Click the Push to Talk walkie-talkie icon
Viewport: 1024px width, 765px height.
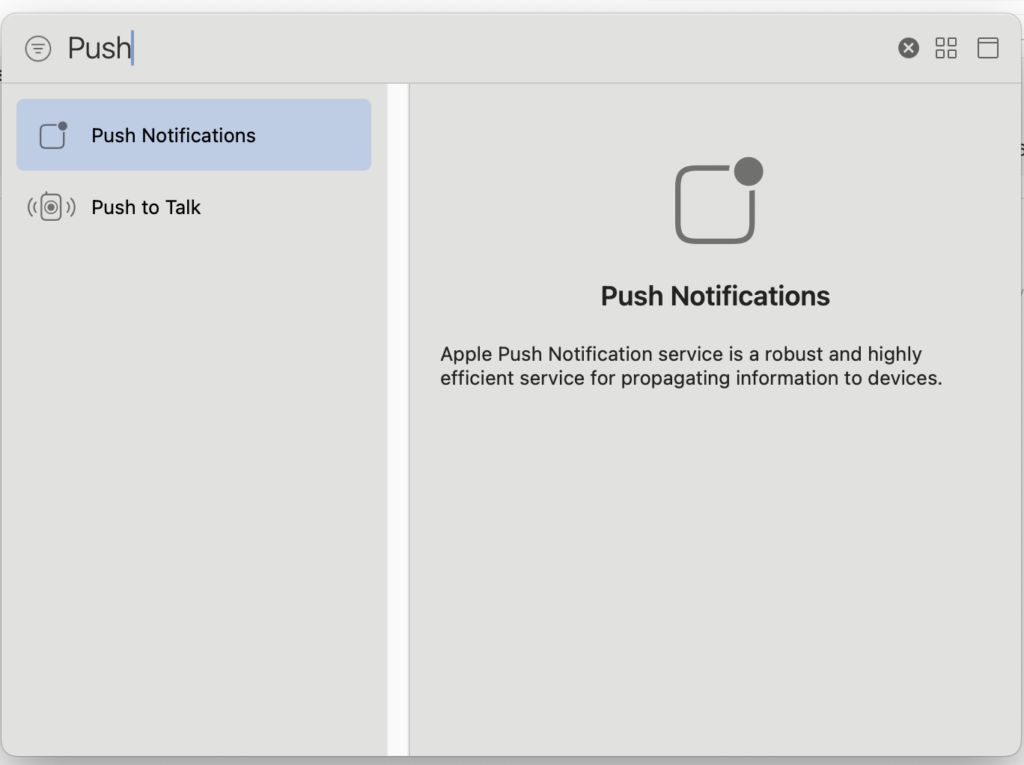(x=52, y=207)
